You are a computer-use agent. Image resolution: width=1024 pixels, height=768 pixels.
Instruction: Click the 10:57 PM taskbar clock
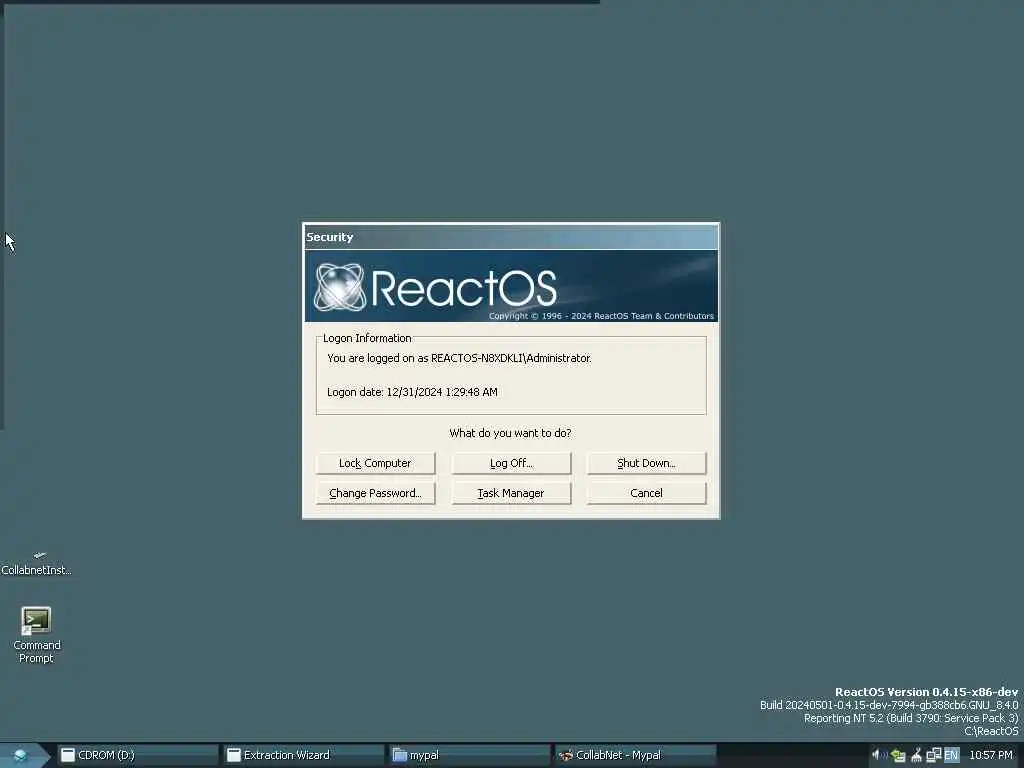coord(991,755)
